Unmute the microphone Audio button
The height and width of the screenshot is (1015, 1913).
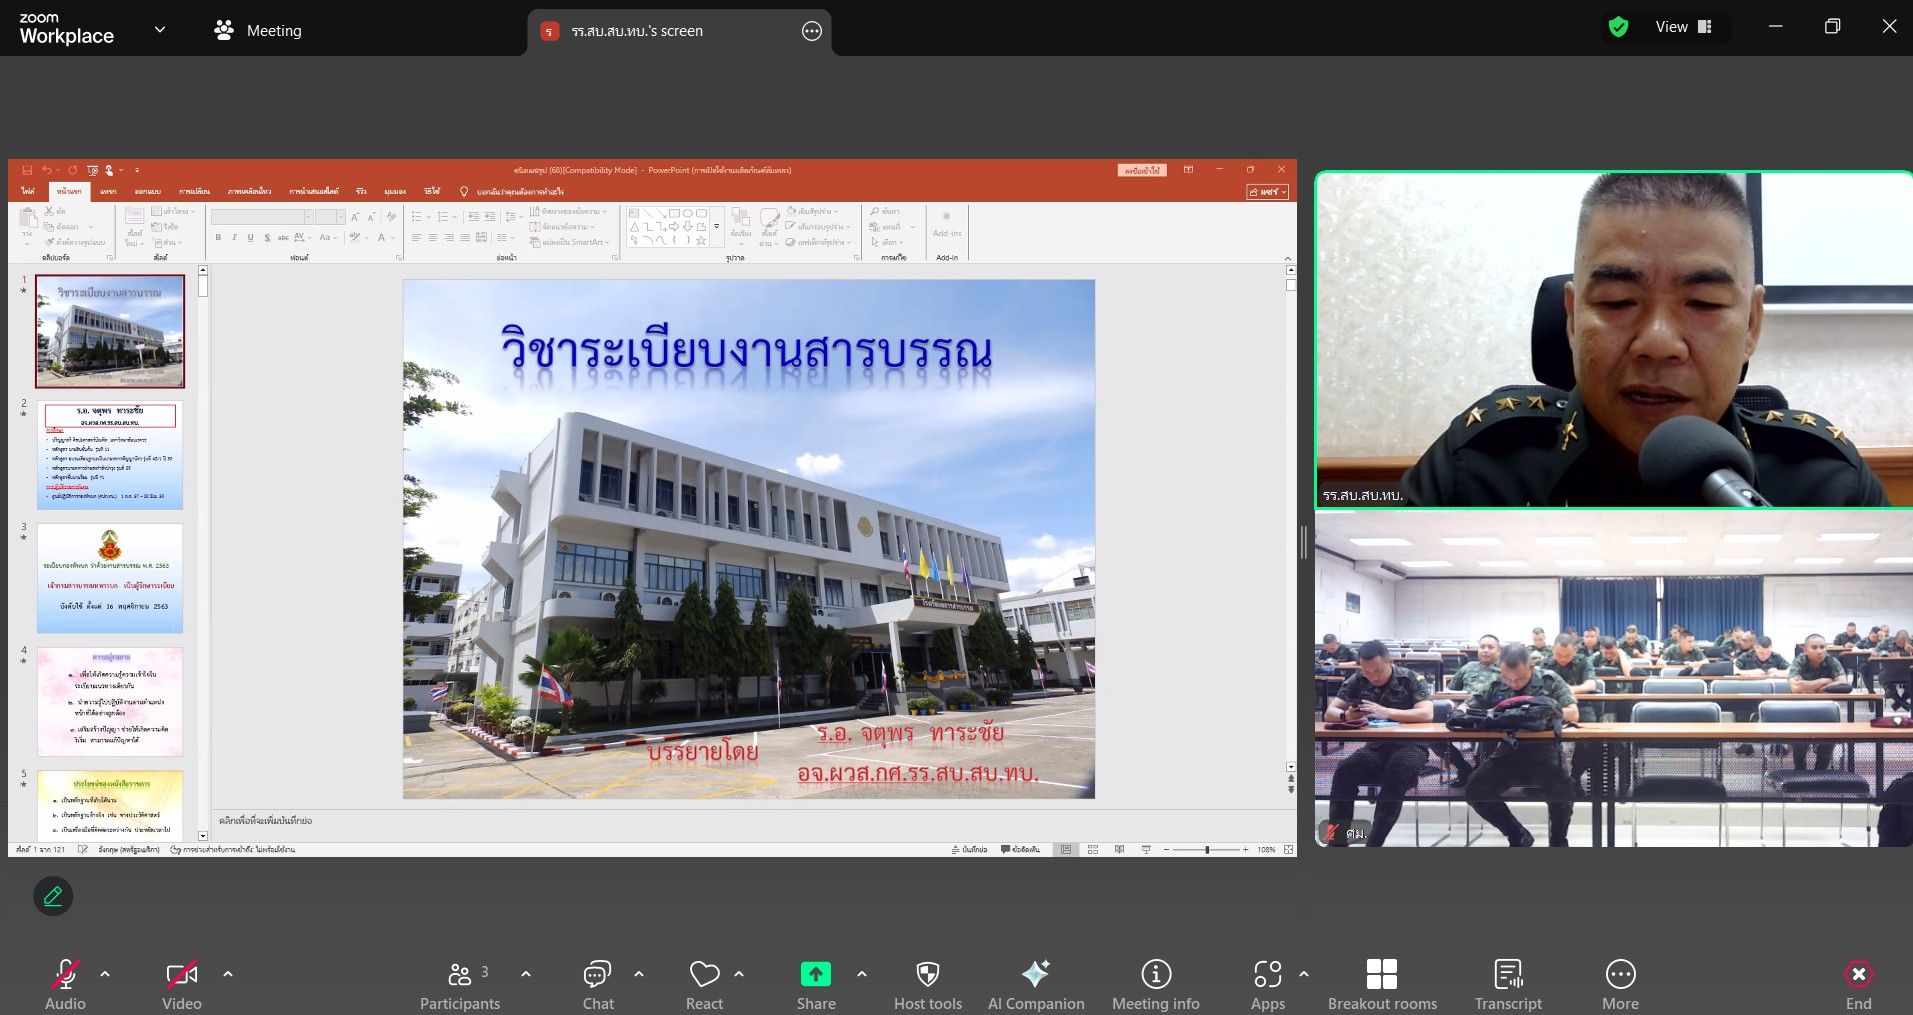tap(65, 985)
